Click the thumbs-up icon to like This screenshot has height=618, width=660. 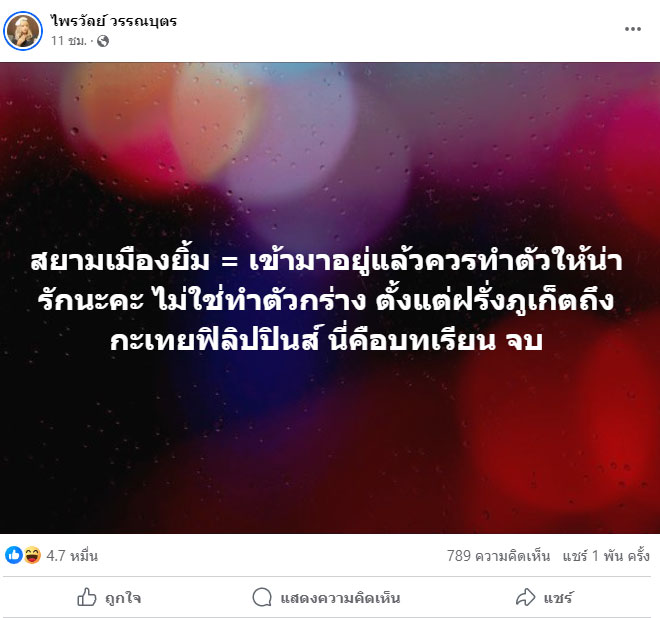pyautogui.click(x=87, y=597)
